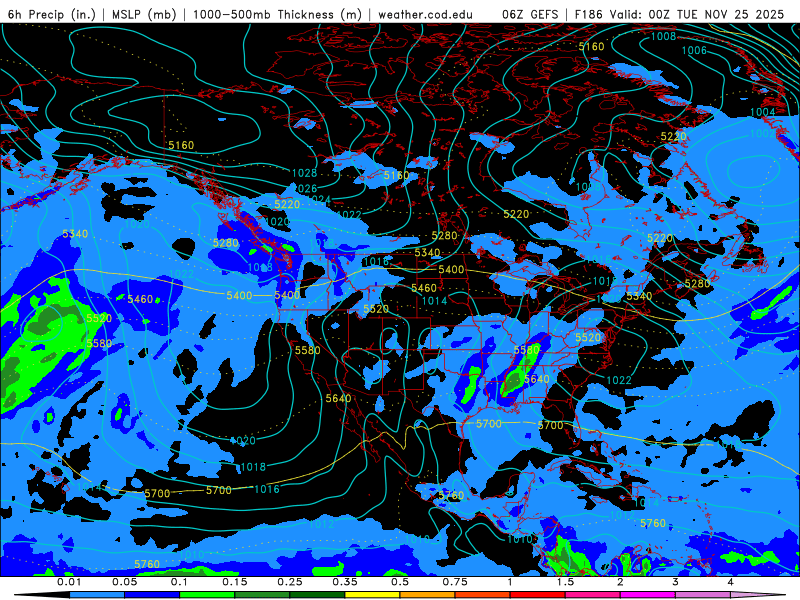Click the '1002' isobar label
This screenshot has width=800, height=600.
(x=762, y=133)
